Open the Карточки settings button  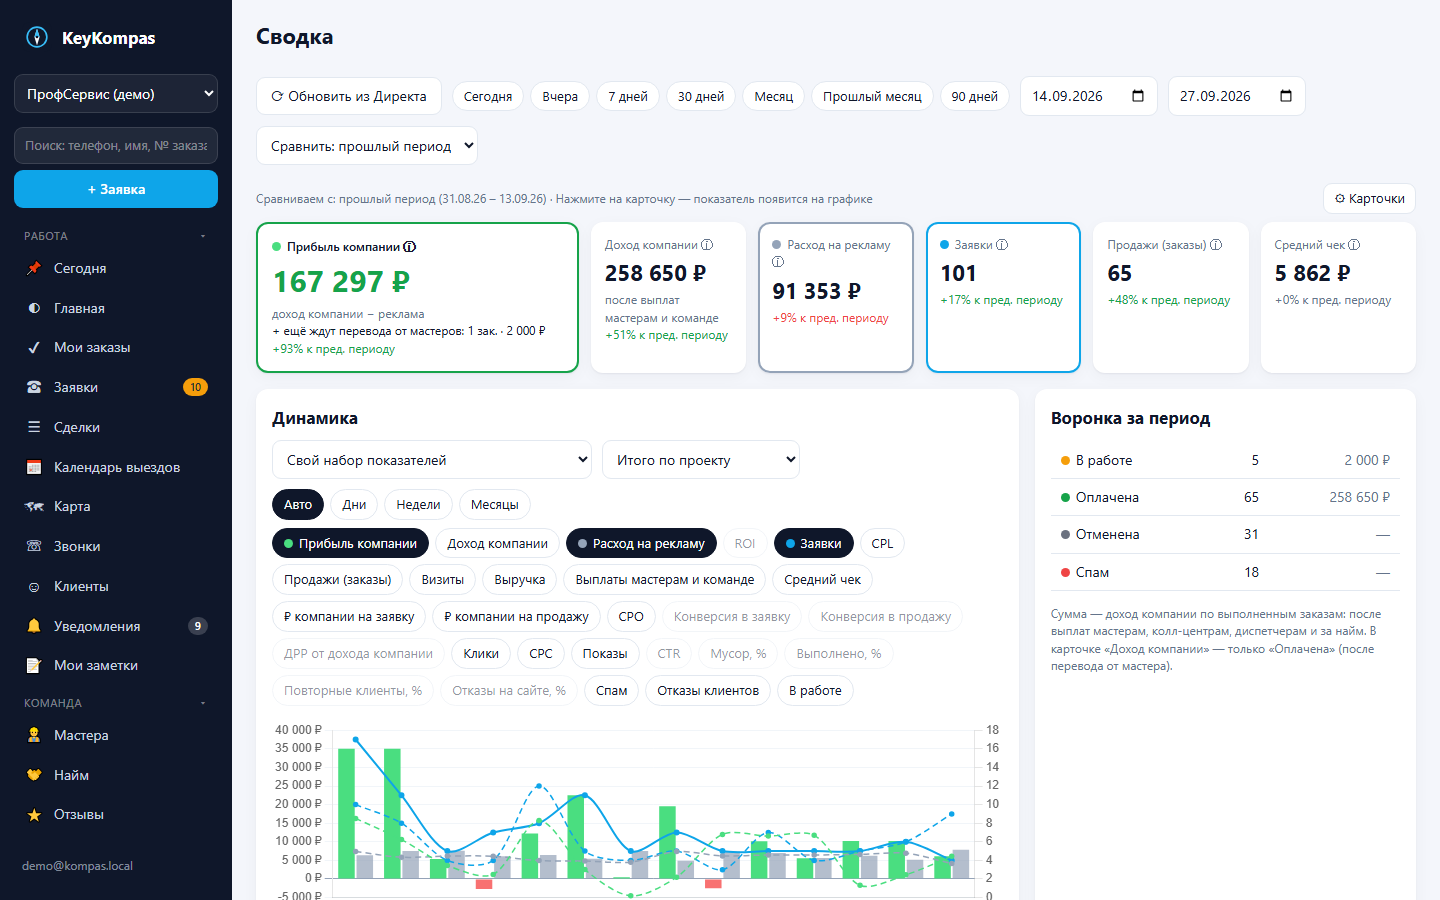point(1370,198)
